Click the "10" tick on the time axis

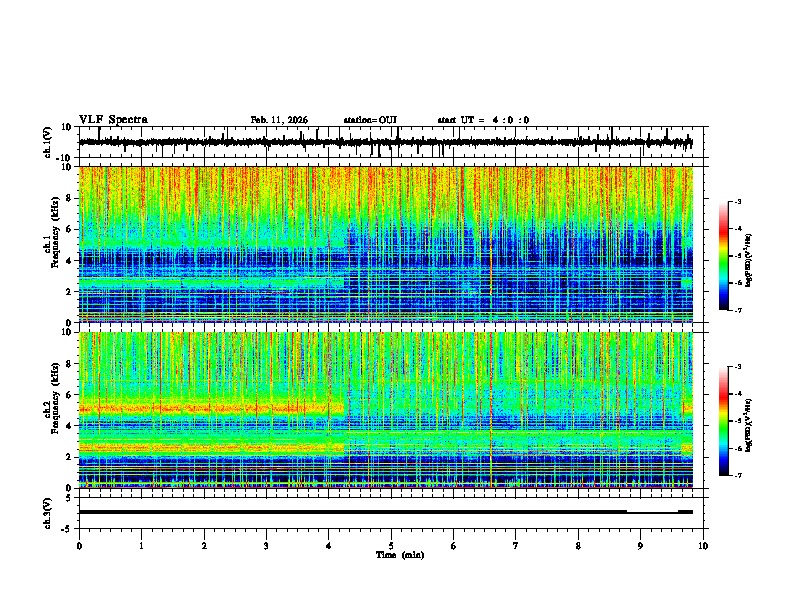click(703, 546)
